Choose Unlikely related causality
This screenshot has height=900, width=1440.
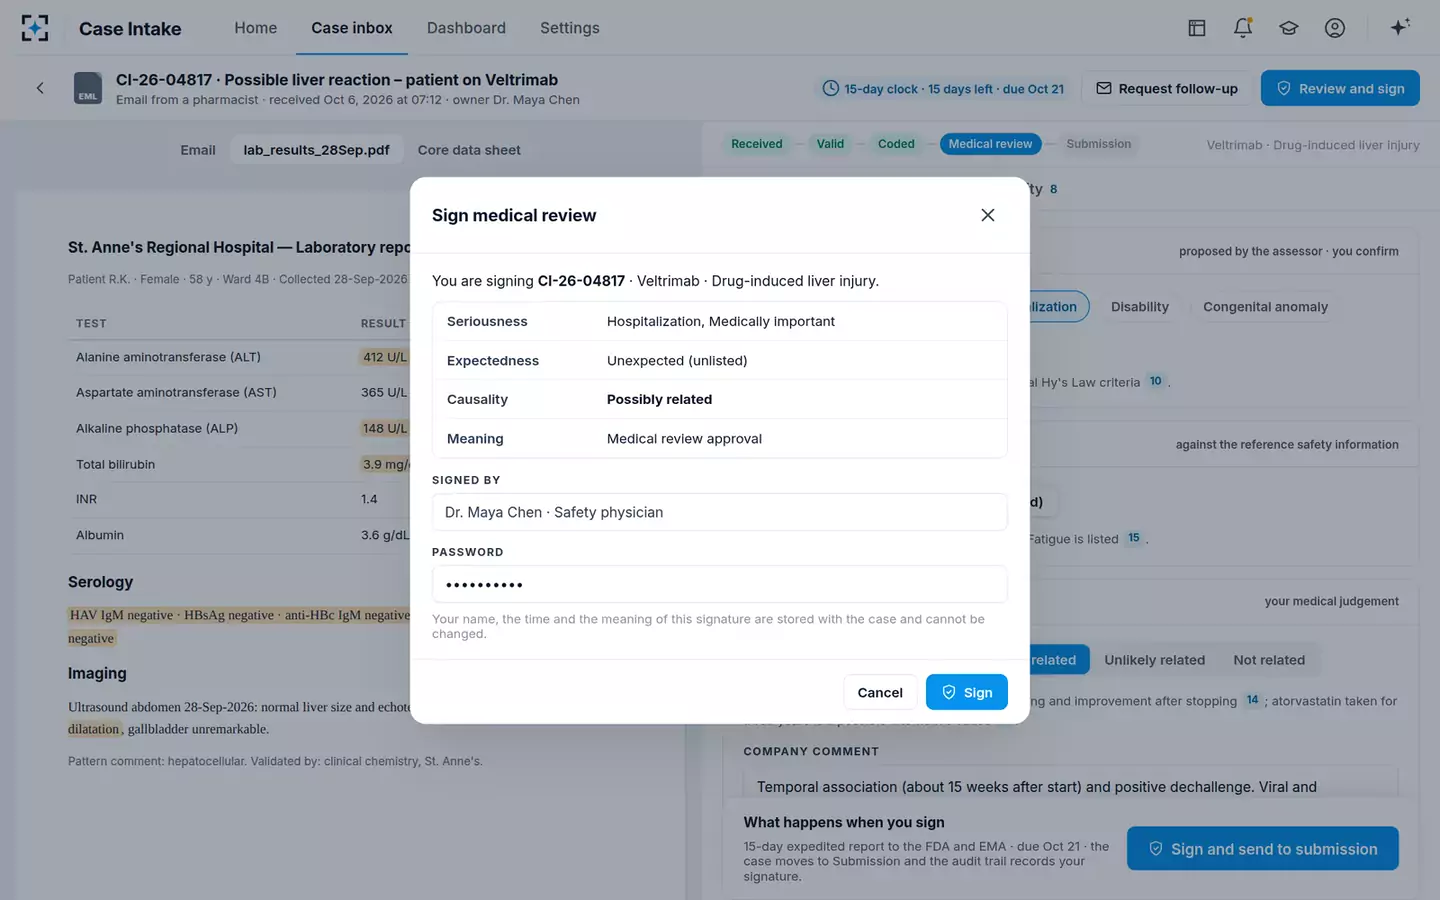1154,660
